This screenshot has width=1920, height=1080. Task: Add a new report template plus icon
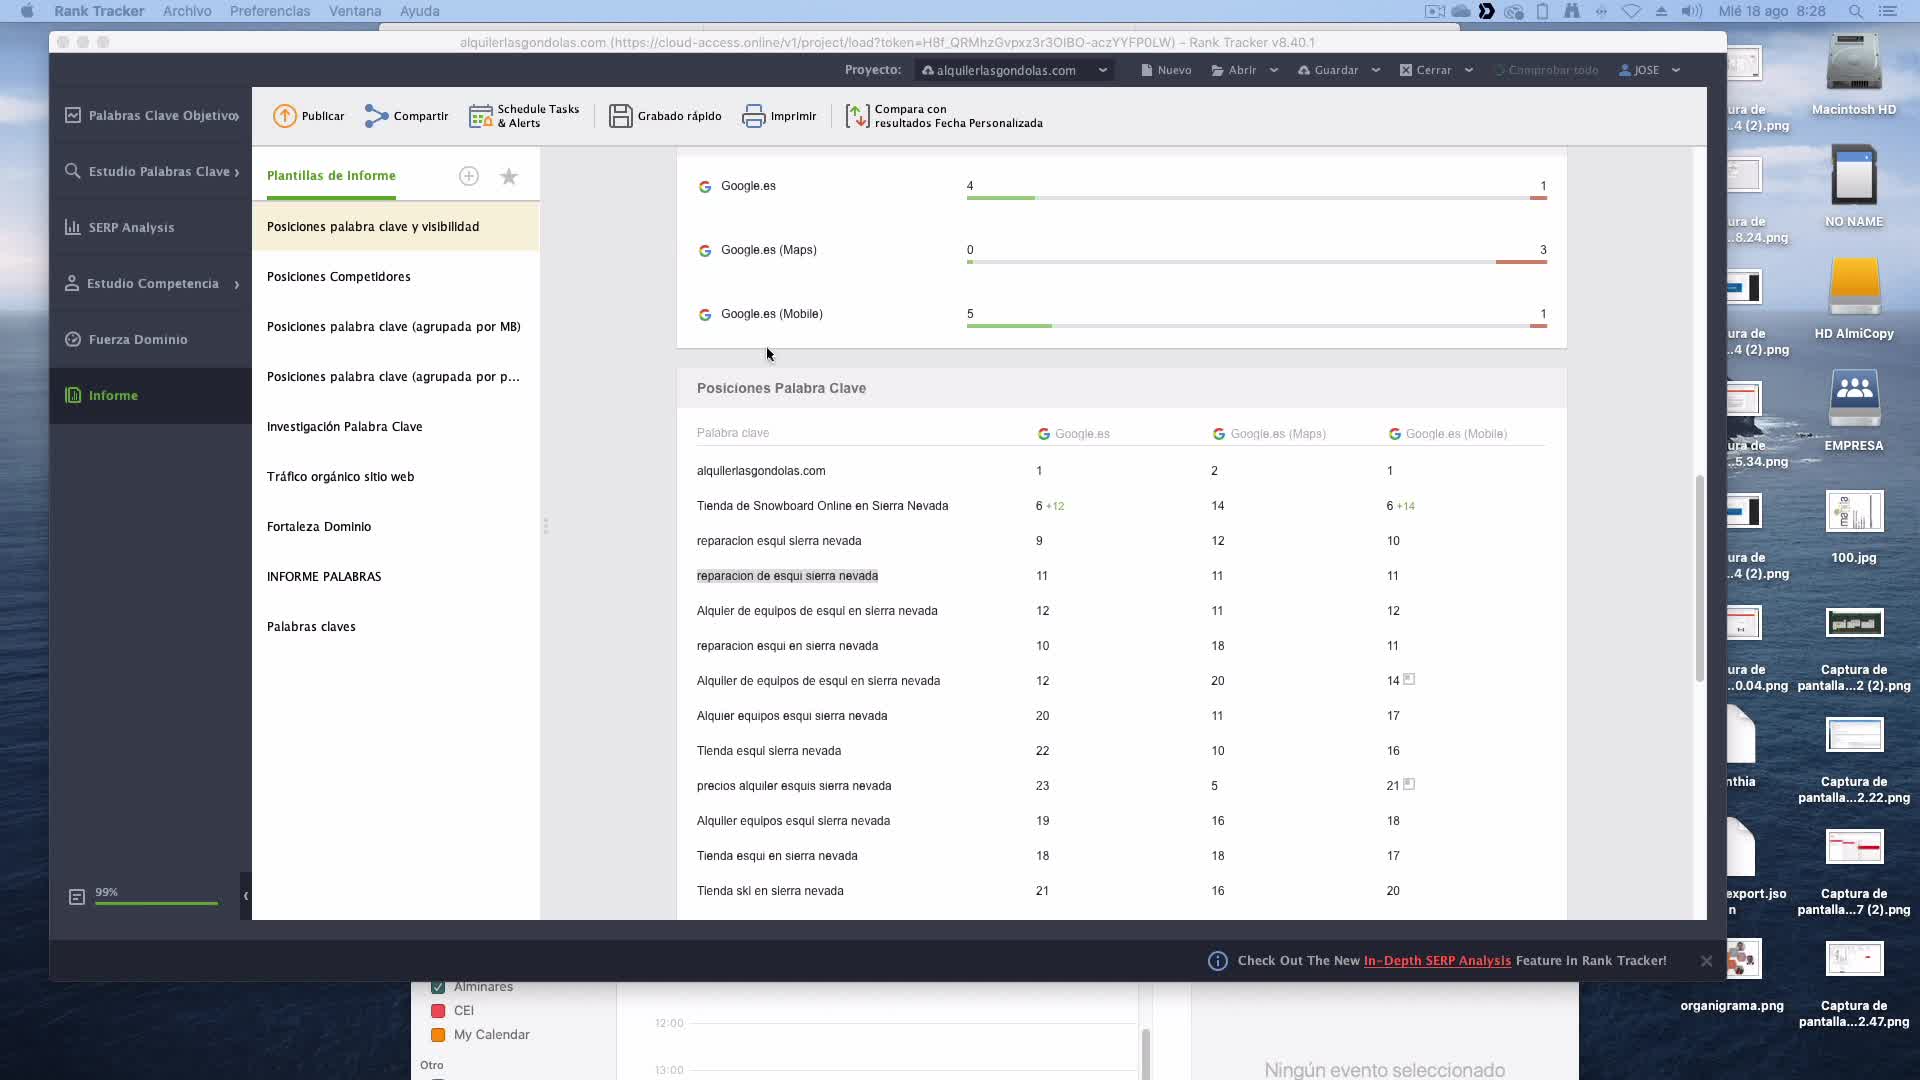(x=469, y=176)
